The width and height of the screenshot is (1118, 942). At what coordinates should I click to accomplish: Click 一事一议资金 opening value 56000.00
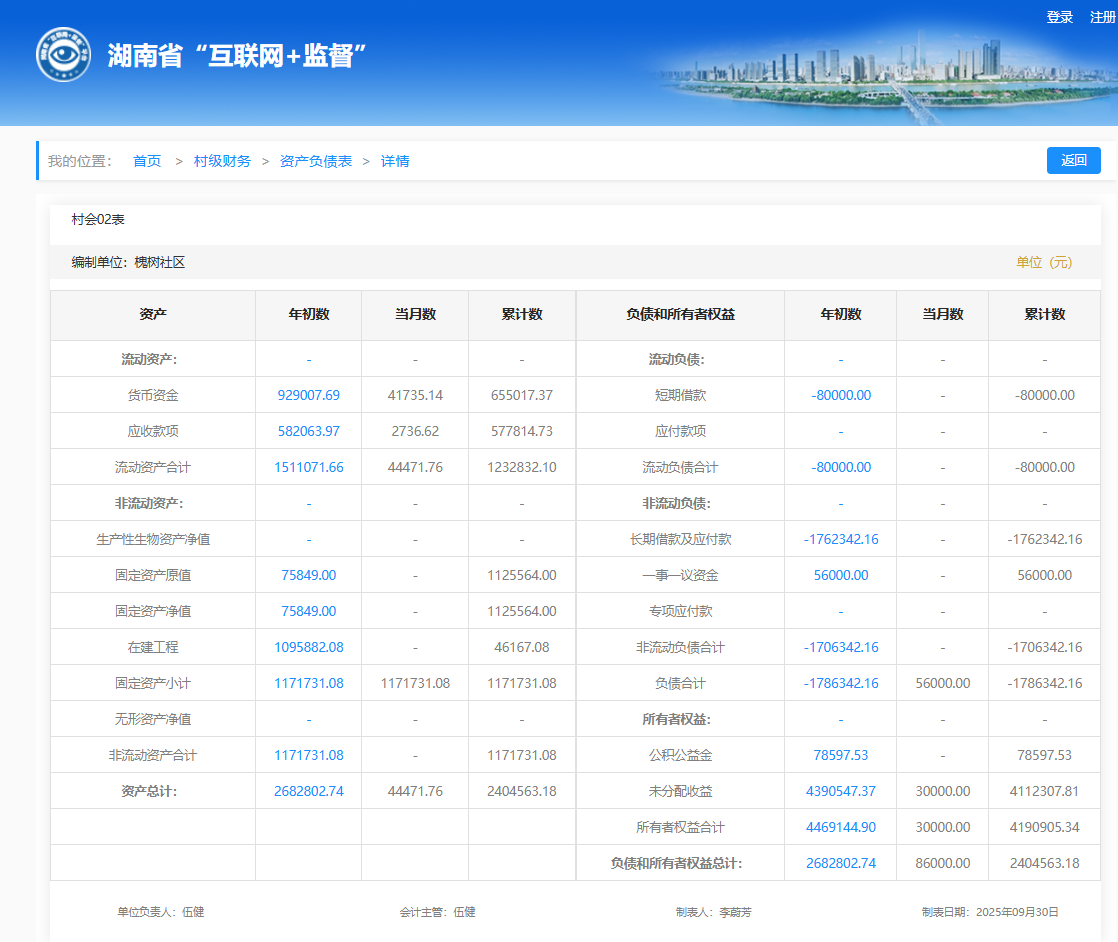click(840, 575)
